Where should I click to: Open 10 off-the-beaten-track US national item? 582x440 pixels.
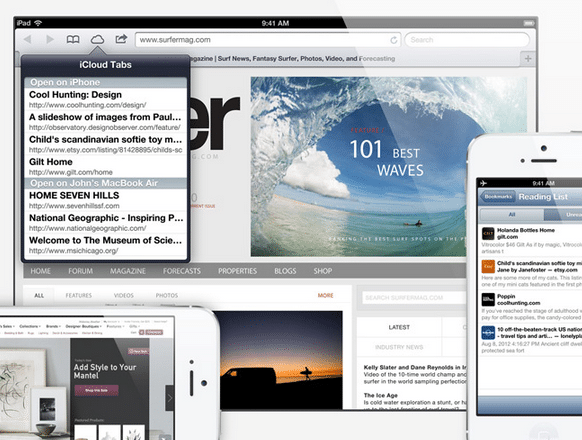click(x=530, y=340)
